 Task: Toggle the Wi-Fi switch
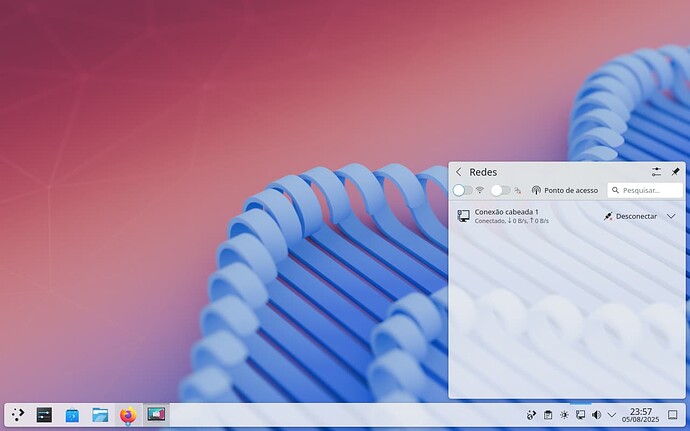point(462,190)
